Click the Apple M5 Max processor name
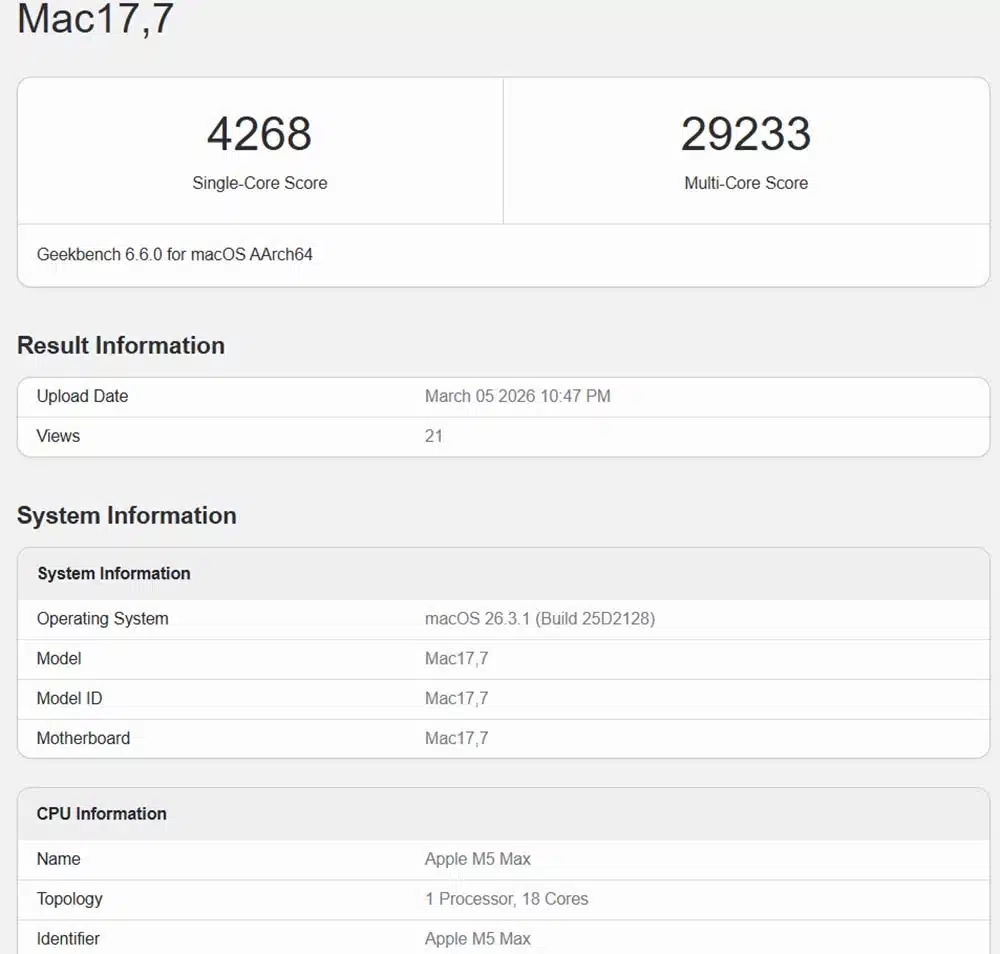This screenshot has width=1000, height=954. (475, 859)
